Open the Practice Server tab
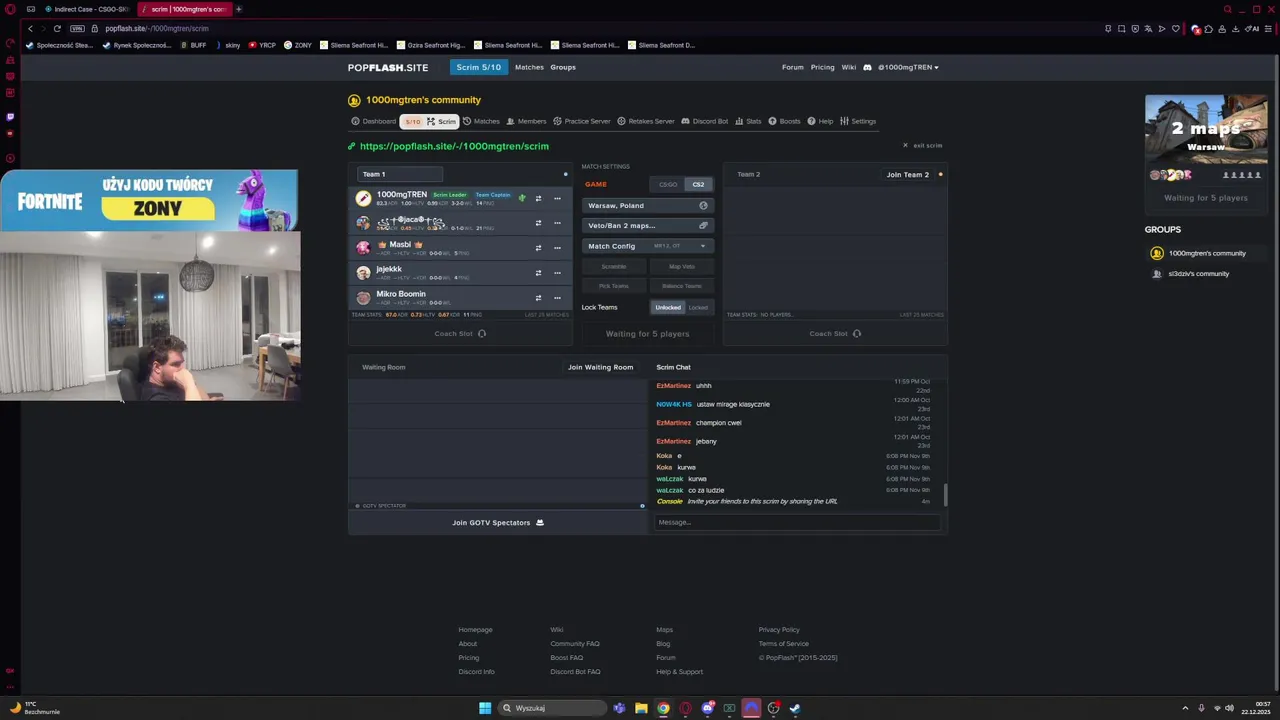 [582, 121]
